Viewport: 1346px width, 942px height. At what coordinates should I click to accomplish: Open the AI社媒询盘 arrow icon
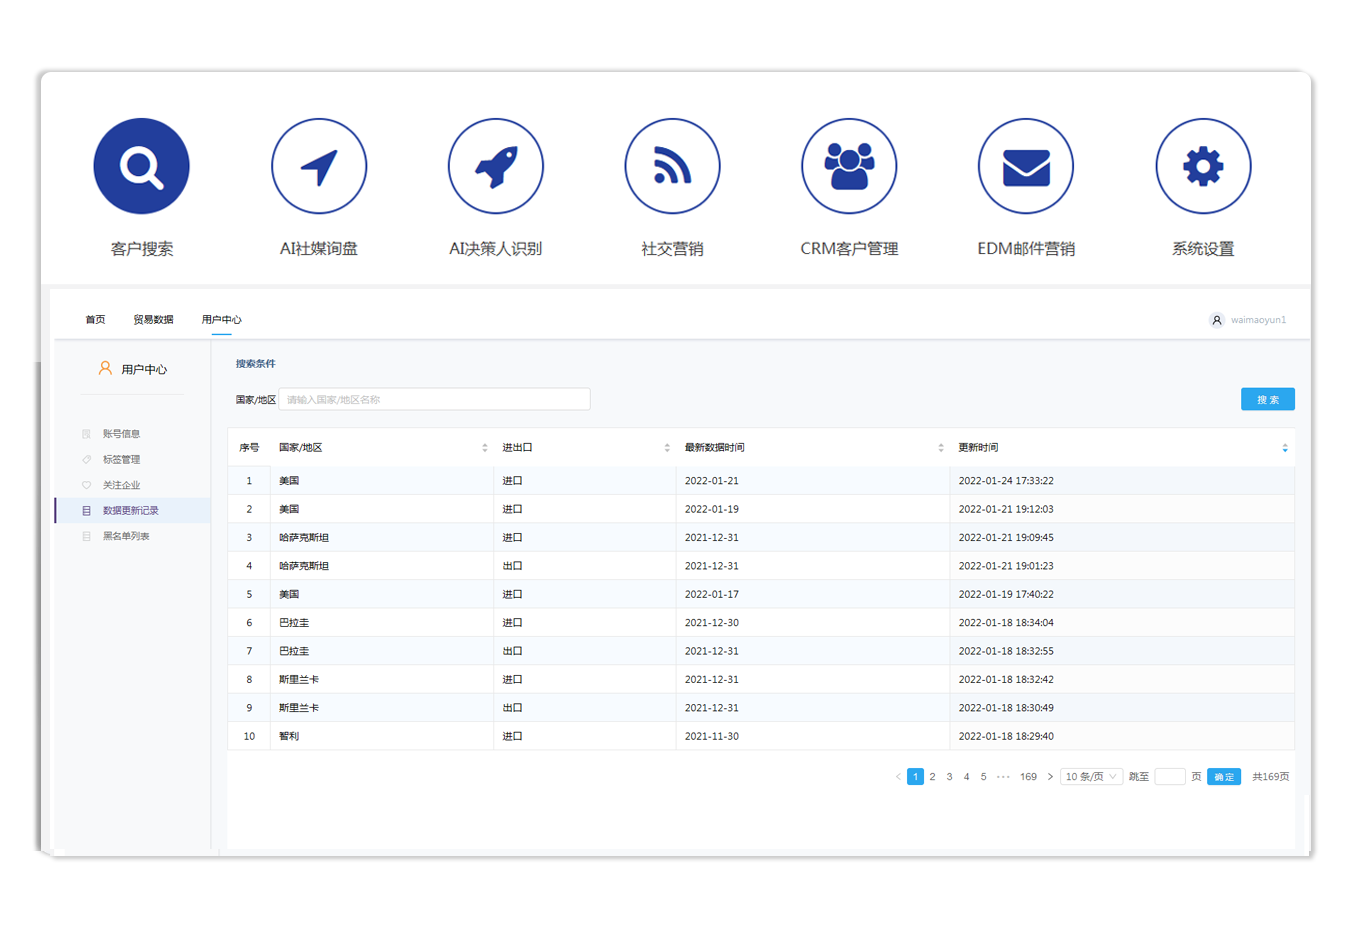tap(319, 166)
